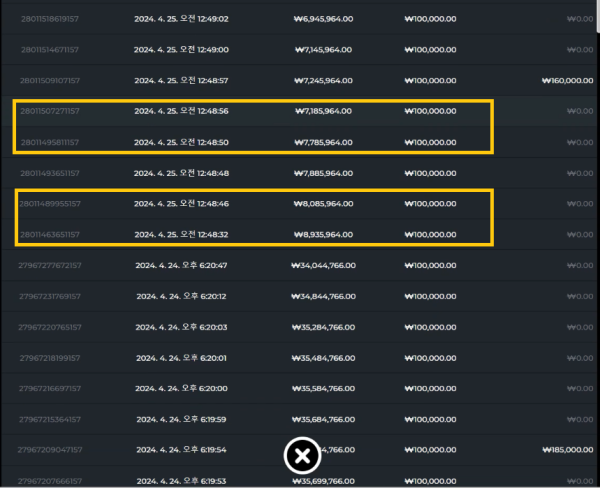Select the ₩100,000.00 bet in the 6:20:47 row
Screen dimensions: 600x488
(430, 265)
